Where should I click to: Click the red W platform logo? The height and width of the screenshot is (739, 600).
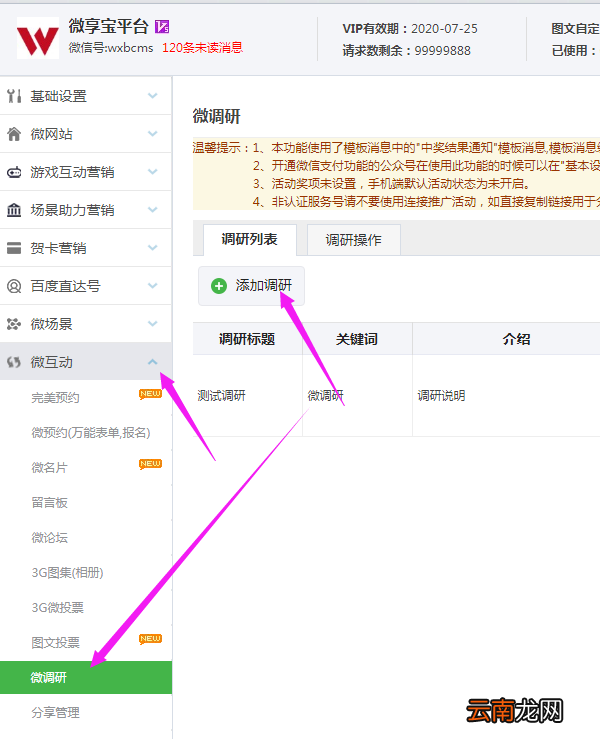tap(38, 38)
